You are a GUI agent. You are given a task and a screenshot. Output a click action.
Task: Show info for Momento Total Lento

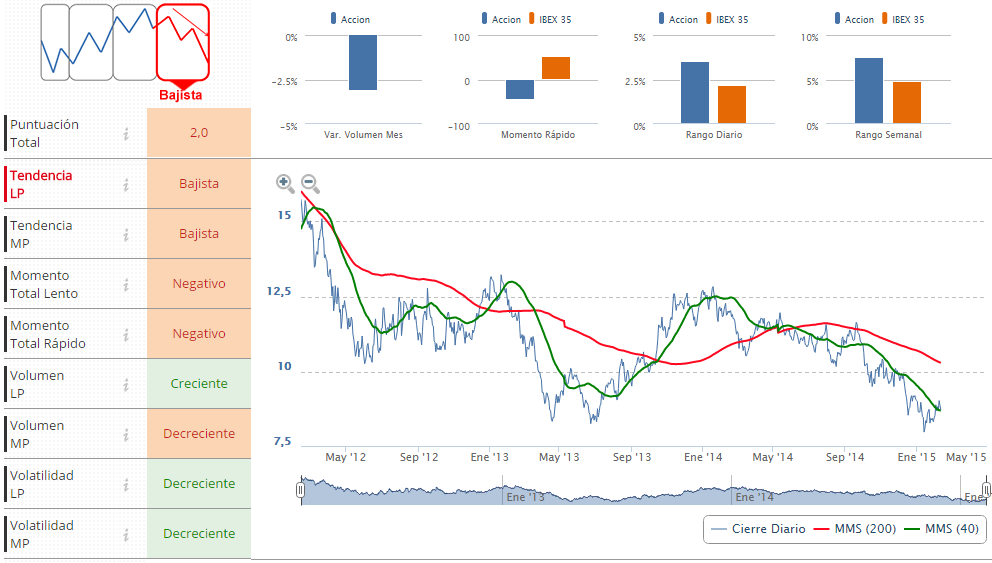[x=126, y=284]
